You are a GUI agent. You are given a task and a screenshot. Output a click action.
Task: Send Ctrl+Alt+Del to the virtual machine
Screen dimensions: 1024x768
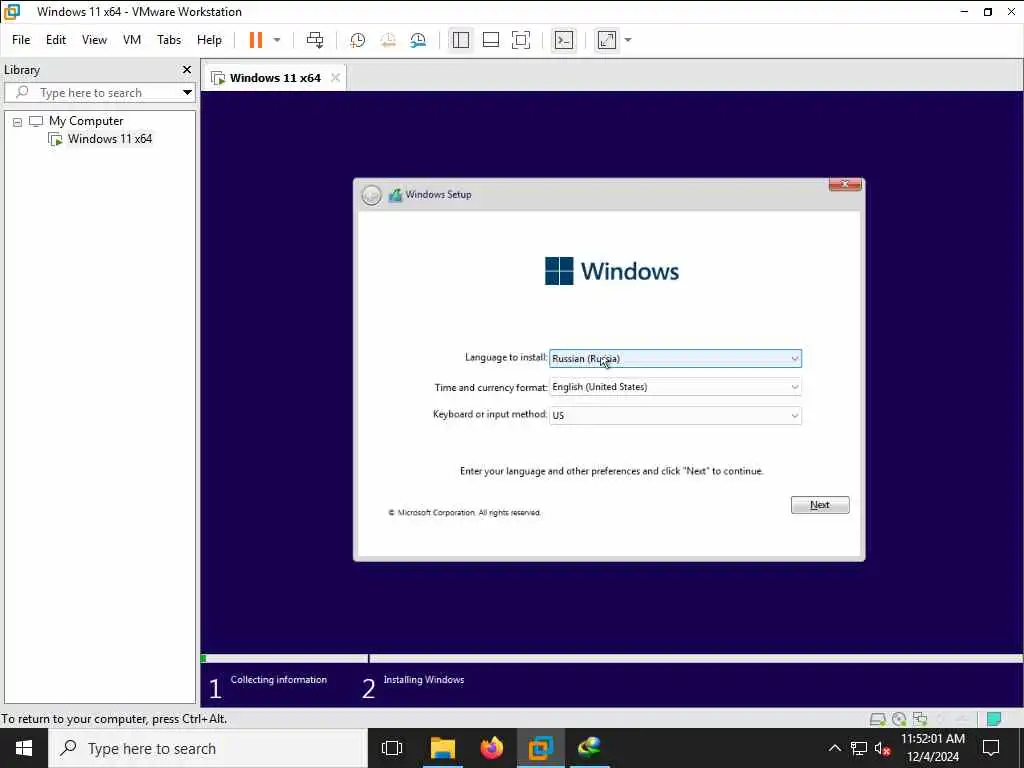(315, 40)
